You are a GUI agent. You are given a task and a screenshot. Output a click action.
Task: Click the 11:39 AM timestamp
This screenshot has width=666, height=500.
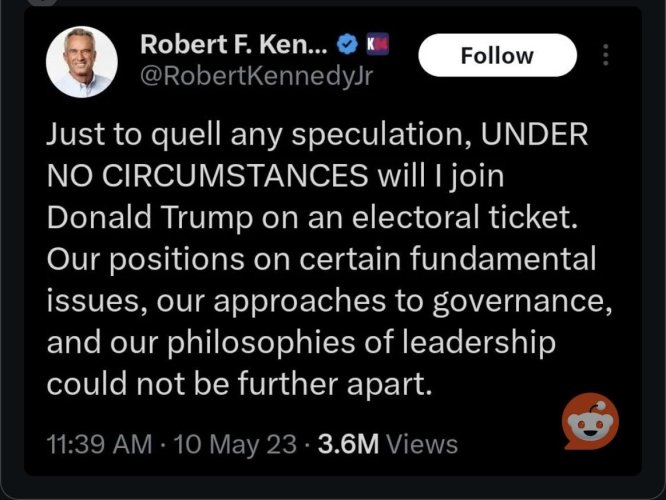(x=99, y=444)
